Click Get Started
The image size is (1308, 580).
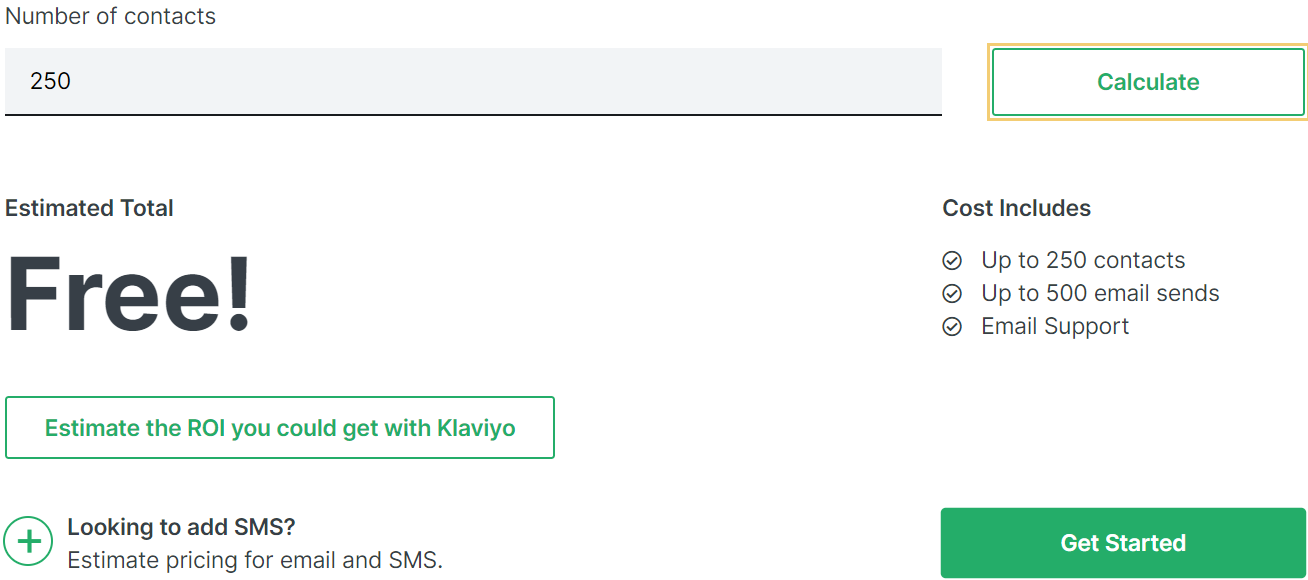pos(1123,542)
